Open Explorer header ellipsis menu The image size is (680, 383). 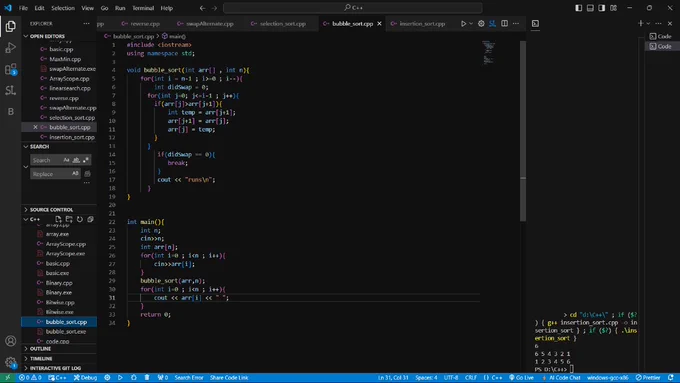coord(86,23)
